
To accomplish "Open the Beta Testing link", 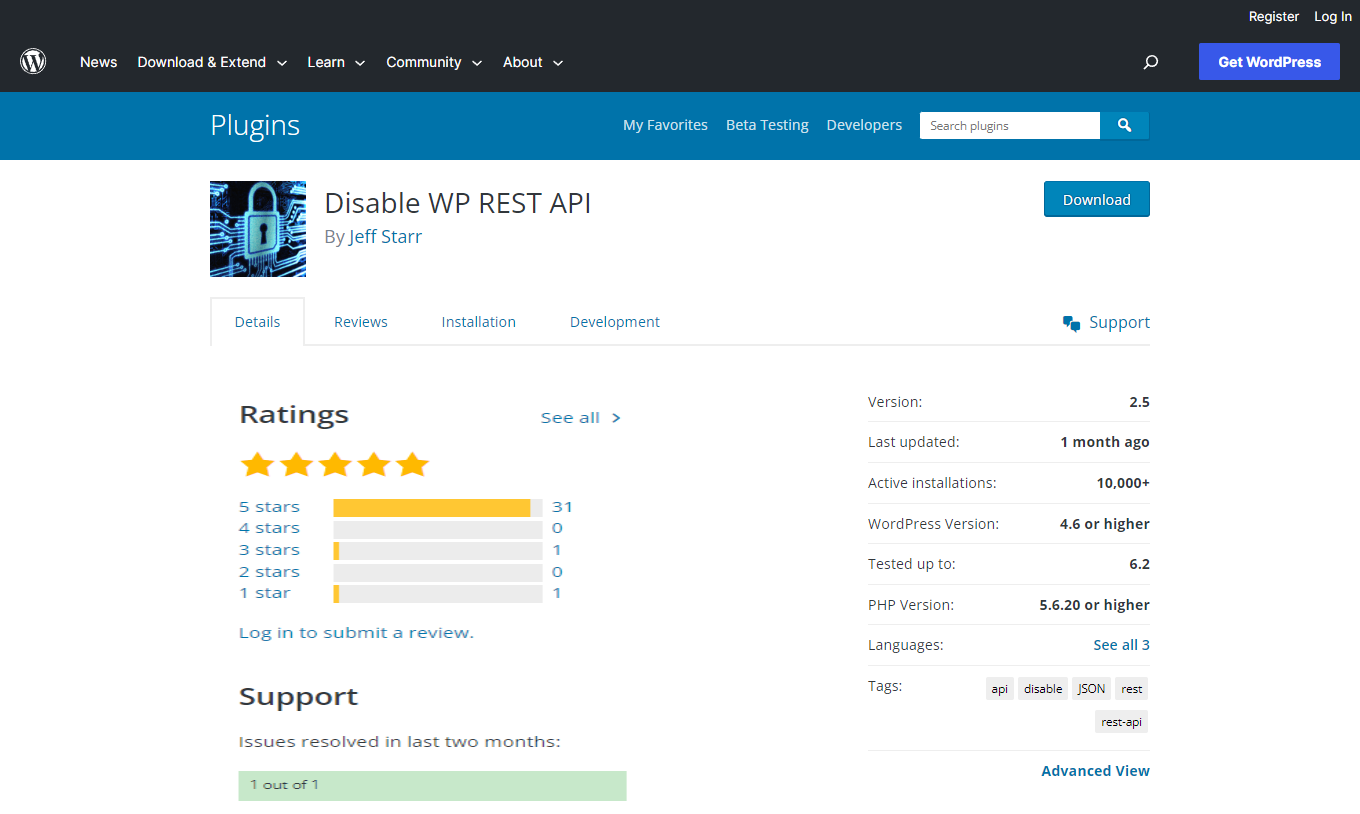I will [767, 125].
